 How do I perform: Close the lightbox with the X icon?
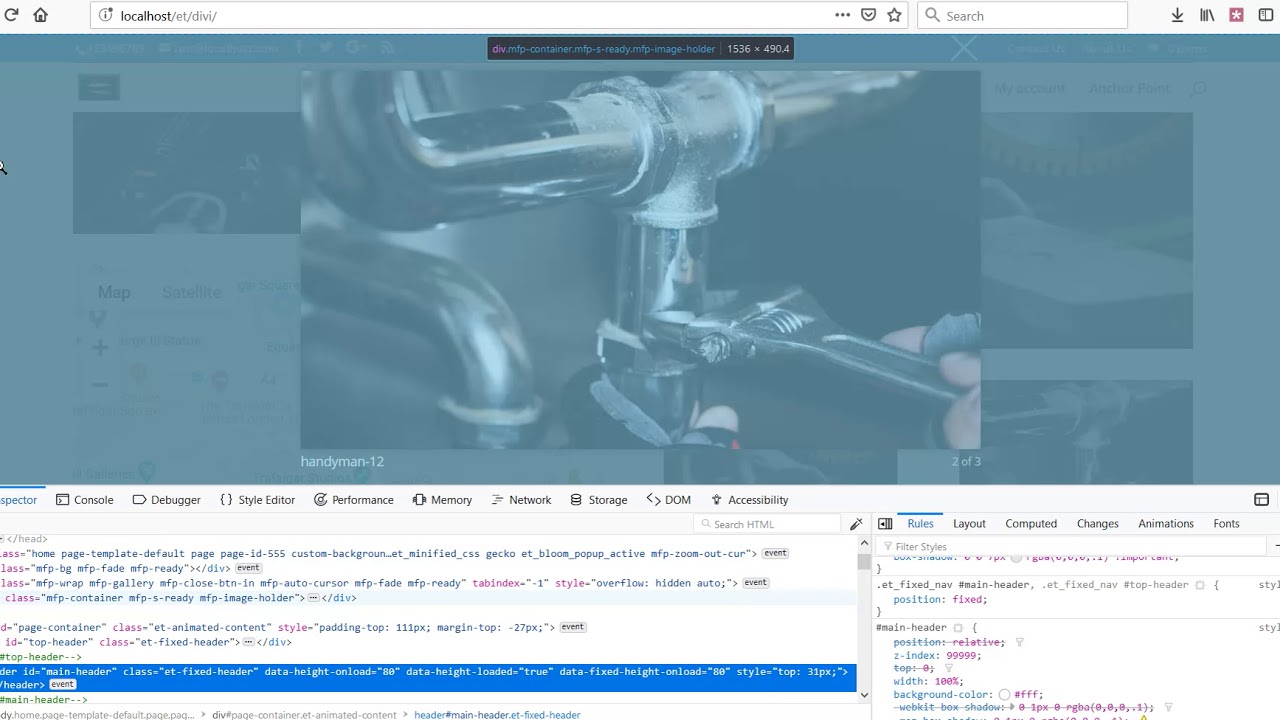[x=964, y=48]
